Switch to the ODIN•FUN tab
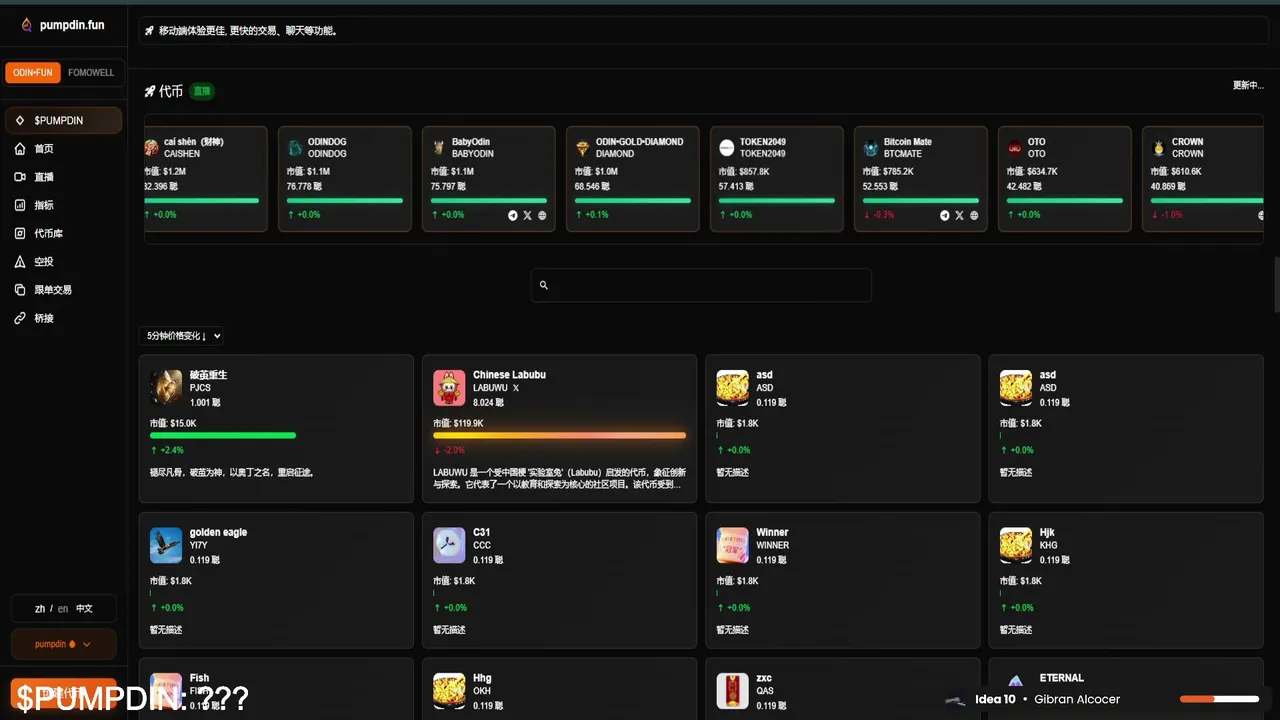 [x=33, y=73]
